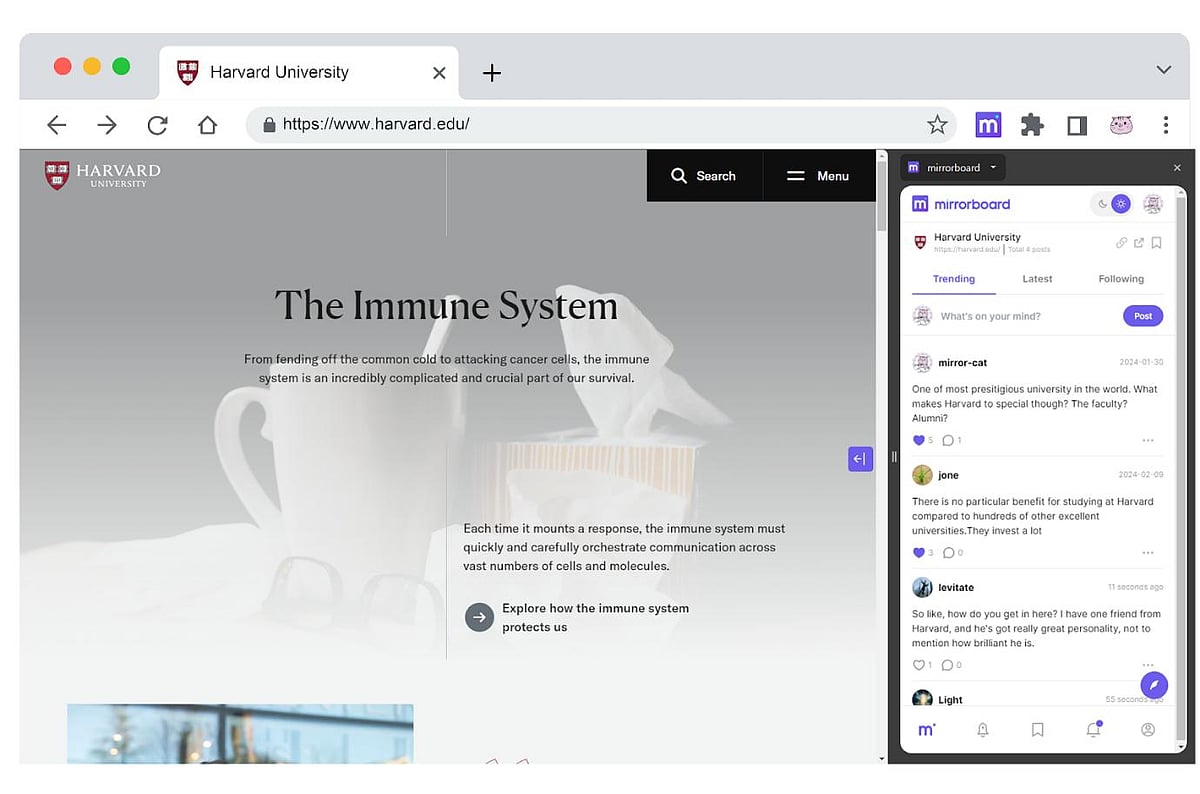Go back with the browser back arrow
The image size is (1200, 794).
click(57, 125)
